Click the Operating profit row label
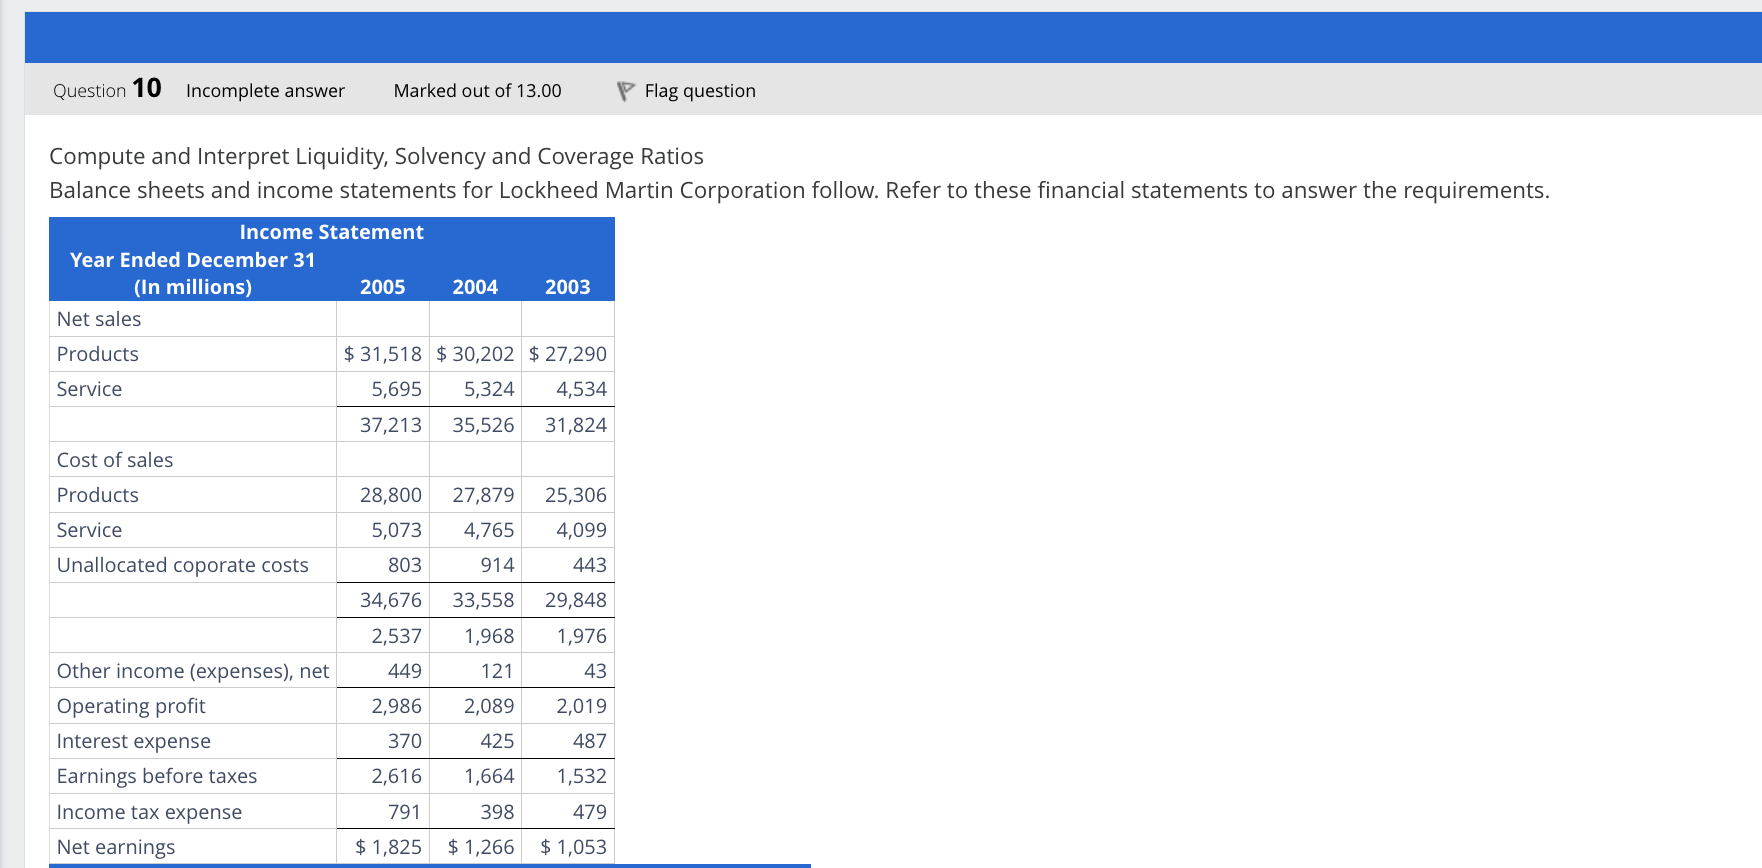1762x868 pixels. 131,706
